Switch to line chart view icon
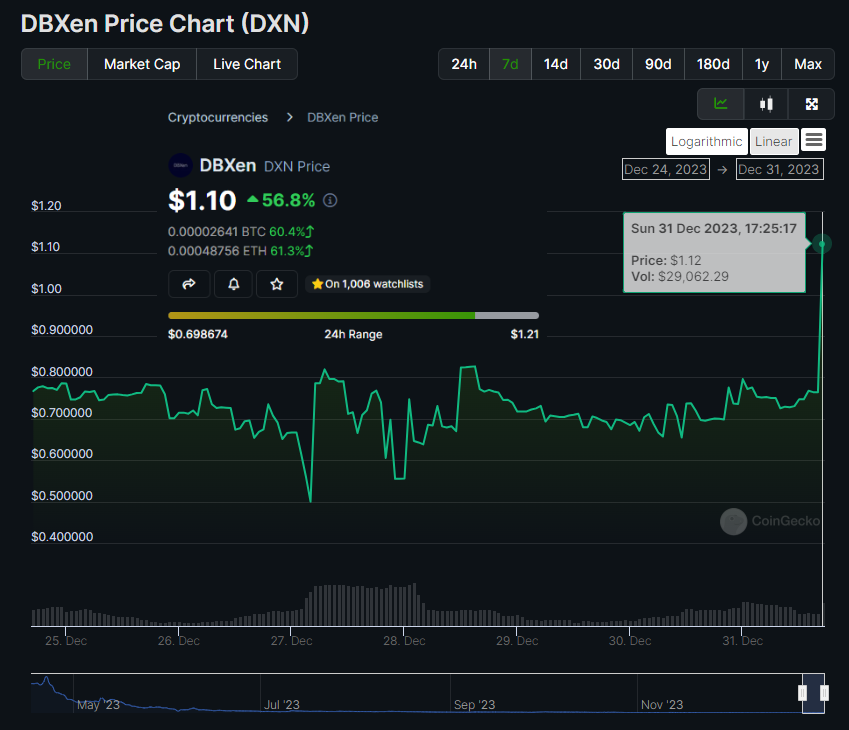849x730 pixels. tap(720, 103)
